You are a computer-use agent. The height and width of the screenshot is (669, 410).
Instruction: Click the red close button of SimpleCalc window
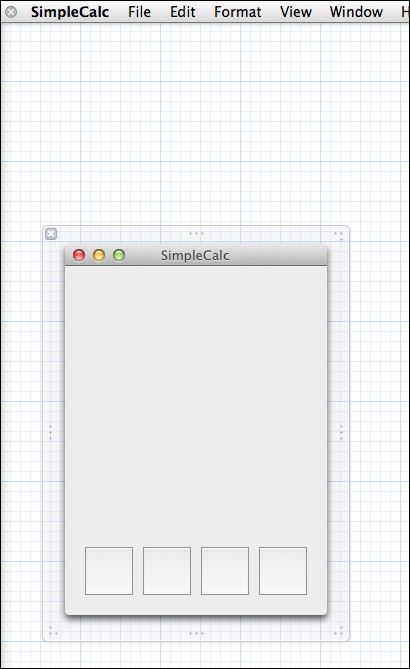point(79,255)
